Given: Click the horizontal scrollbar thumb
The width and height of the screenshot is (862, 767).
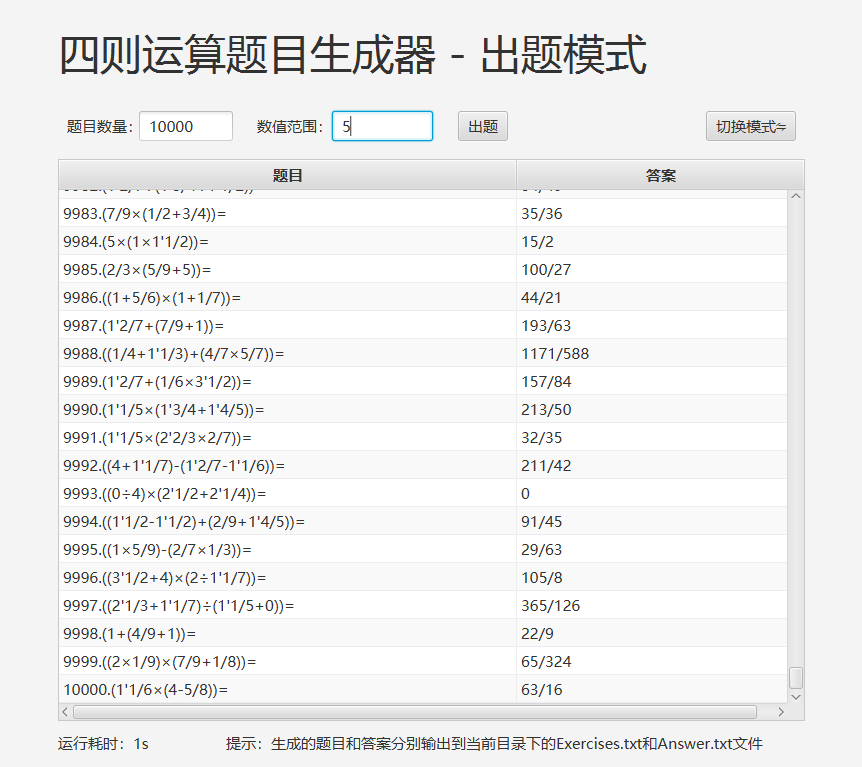Looking at the screenshot, I should 414,712.
